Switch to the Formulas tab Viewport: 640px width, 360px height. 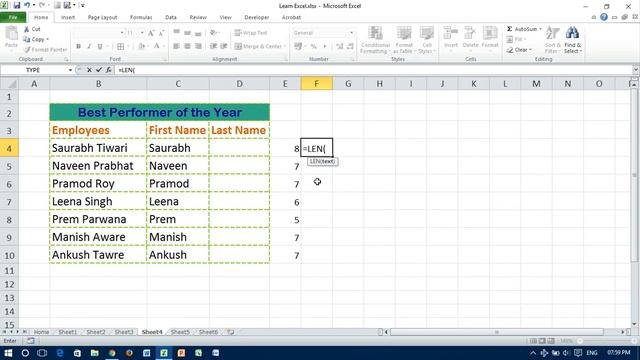[141, 18]
